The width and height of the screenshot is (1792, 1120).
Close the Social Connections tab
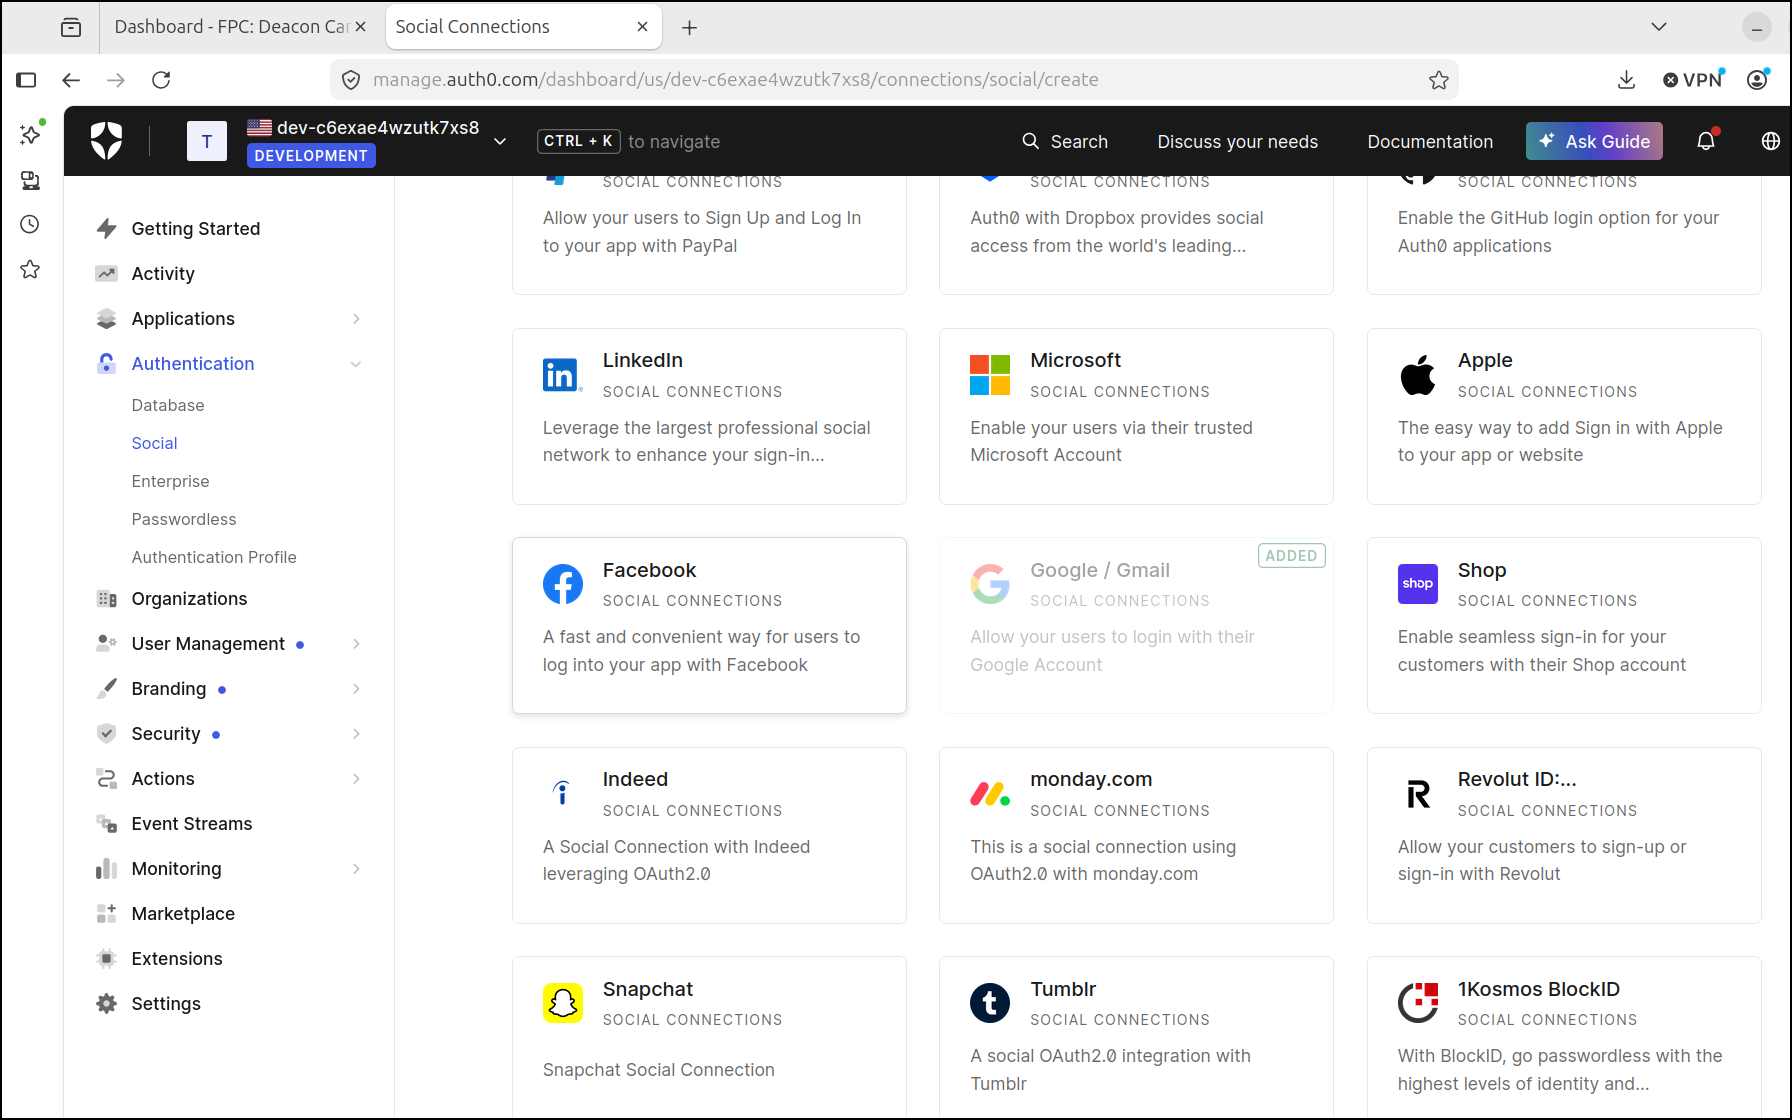click(x=643, y=27)
